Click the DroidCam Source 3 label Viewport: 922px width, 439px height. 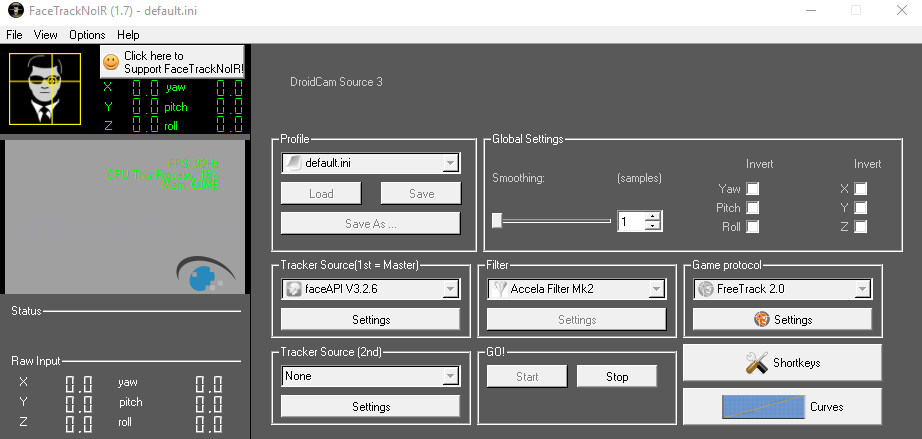click(336, 82)
